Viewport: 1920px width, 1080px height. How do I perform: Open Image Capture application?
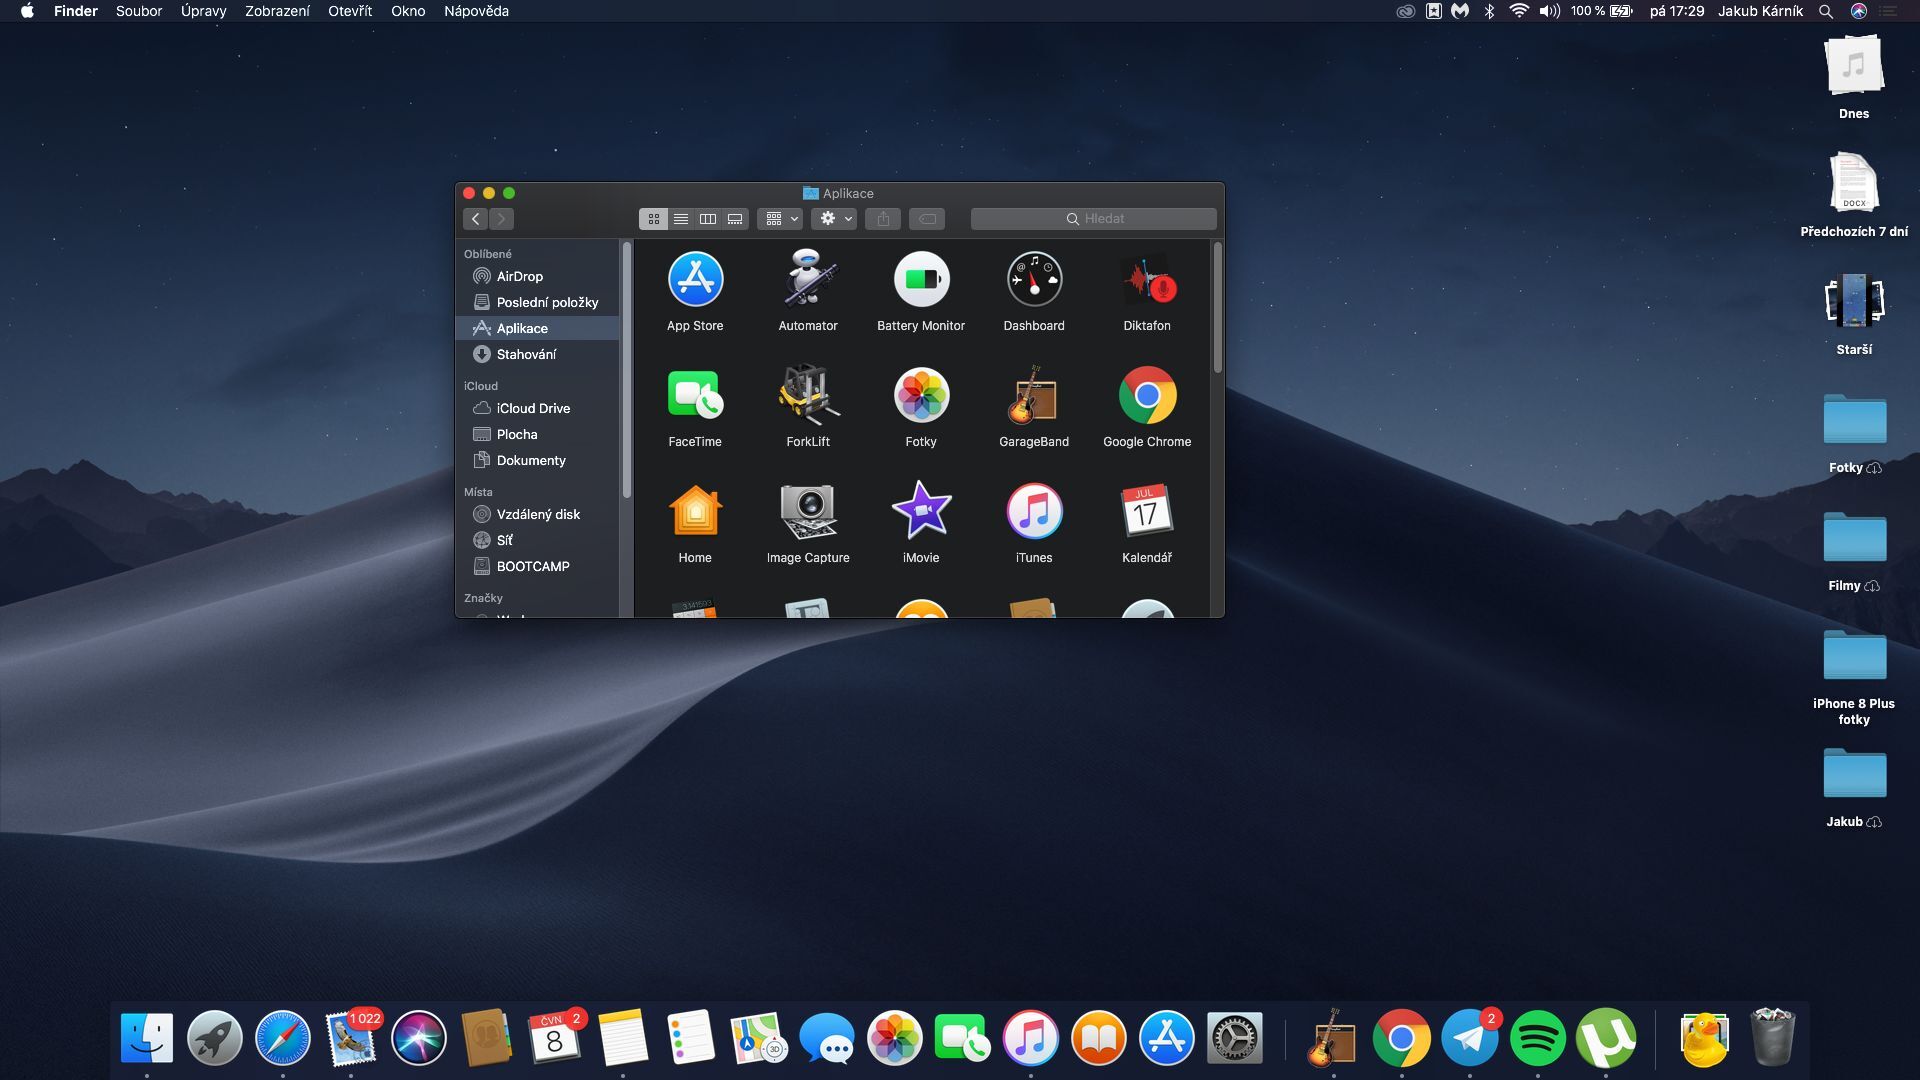click(x=807, y=511)
